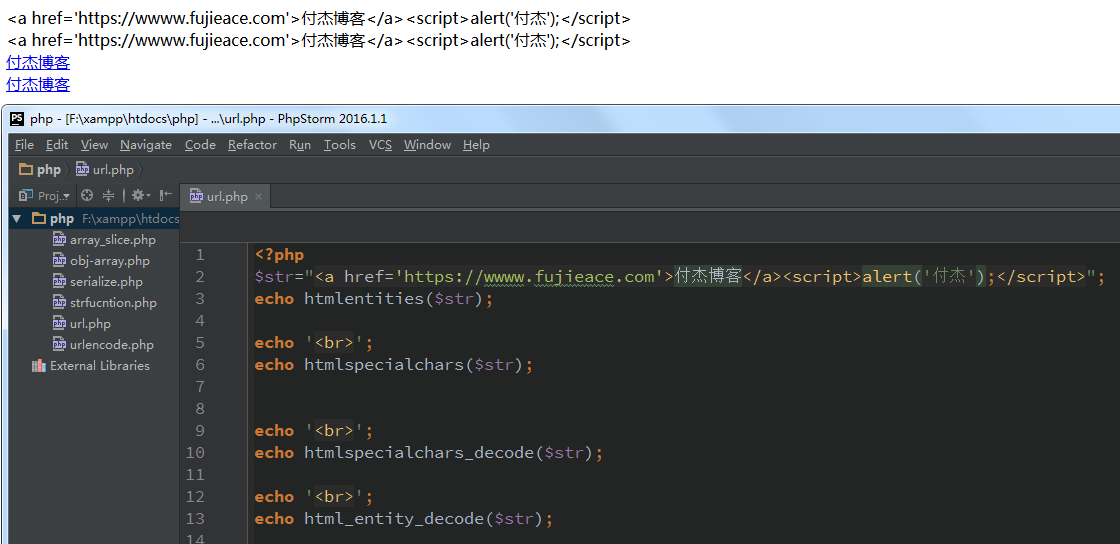Click the PhpStorm PS logo in title bar
This screenshot has width=1120, height=544.
pos(17,119)
